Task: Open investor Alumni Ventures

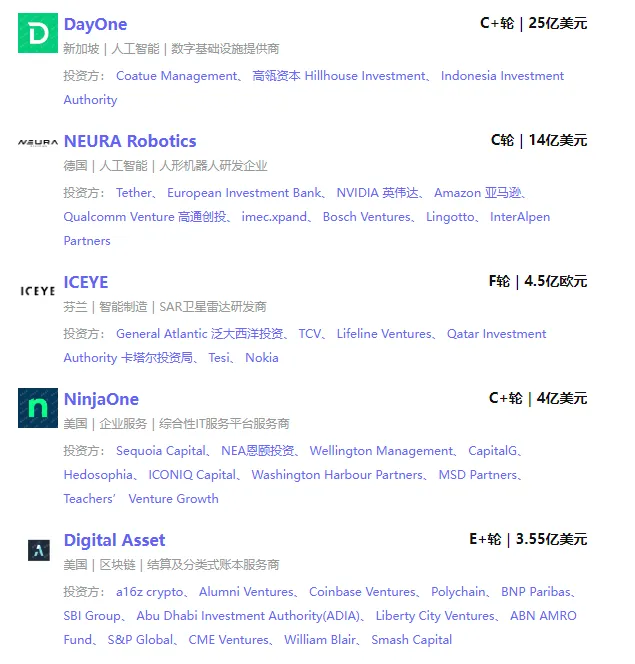Action: [246, 592]
